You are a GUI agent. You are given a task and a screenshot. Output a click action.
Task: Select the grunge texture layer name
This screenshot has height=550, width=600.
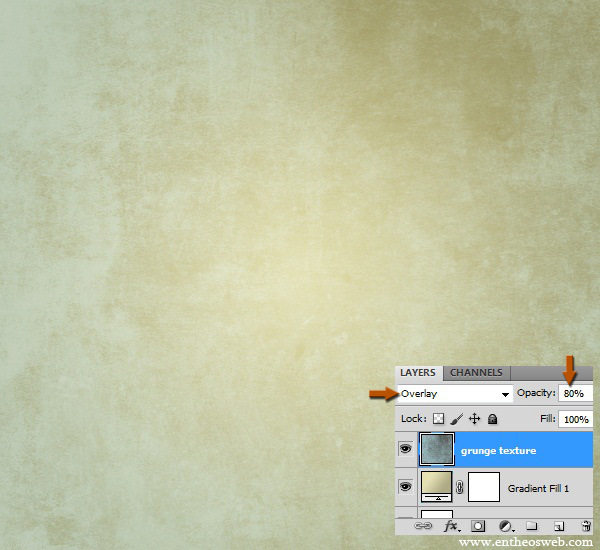[x=498, y=450]
